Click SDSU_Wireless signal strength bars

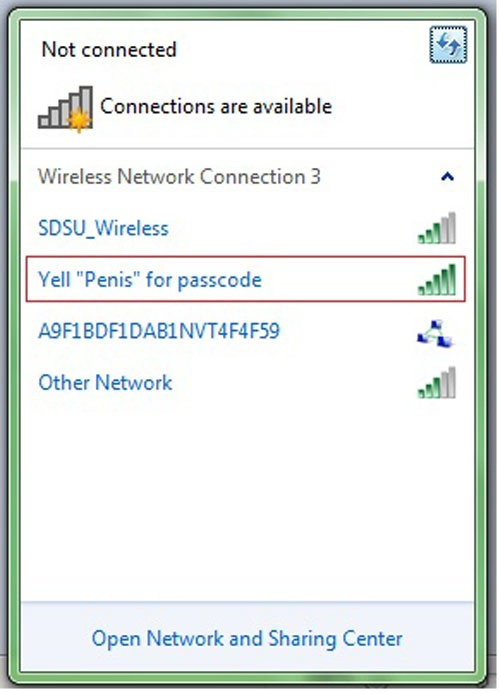(437, 228)
